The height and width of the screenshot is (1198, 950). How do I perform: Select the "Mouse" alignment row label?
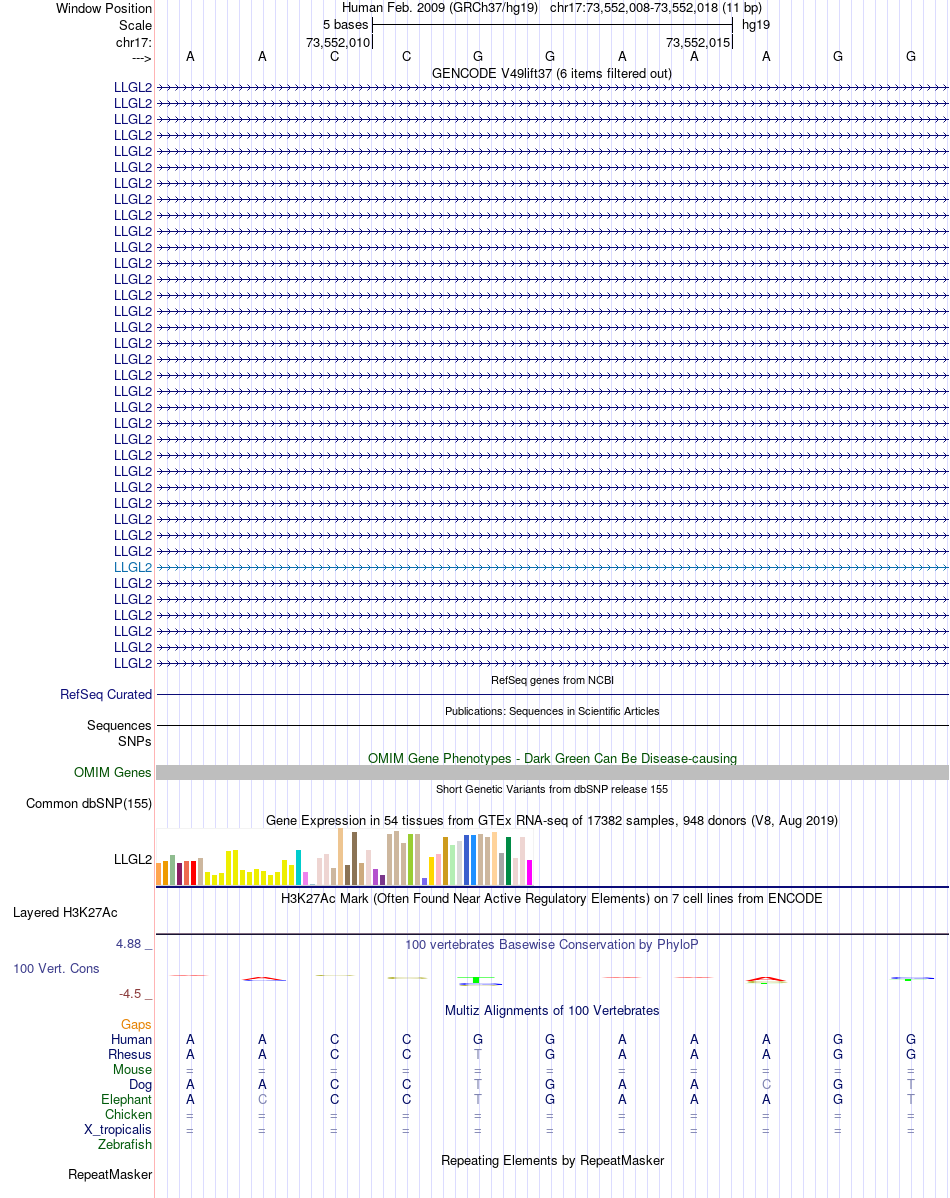(132, 1070)
